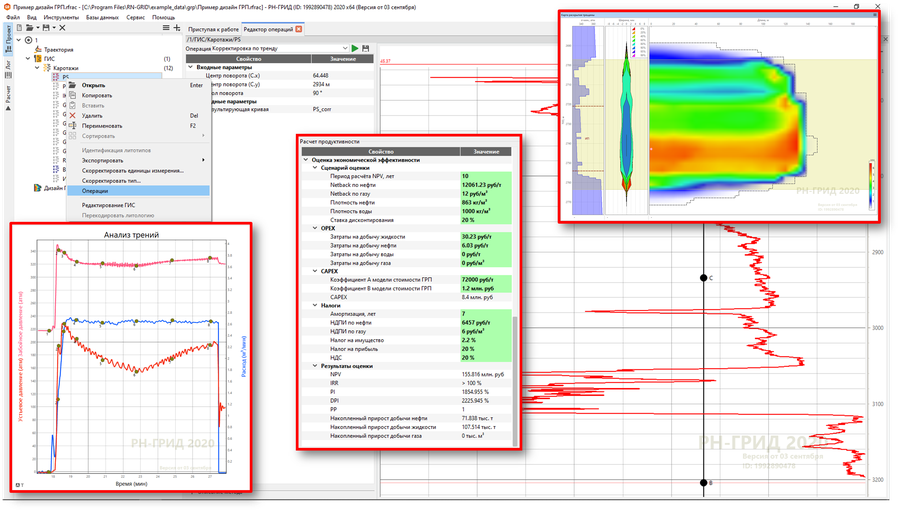Click the save diskette icon in the project toolbar

[46, 28]
